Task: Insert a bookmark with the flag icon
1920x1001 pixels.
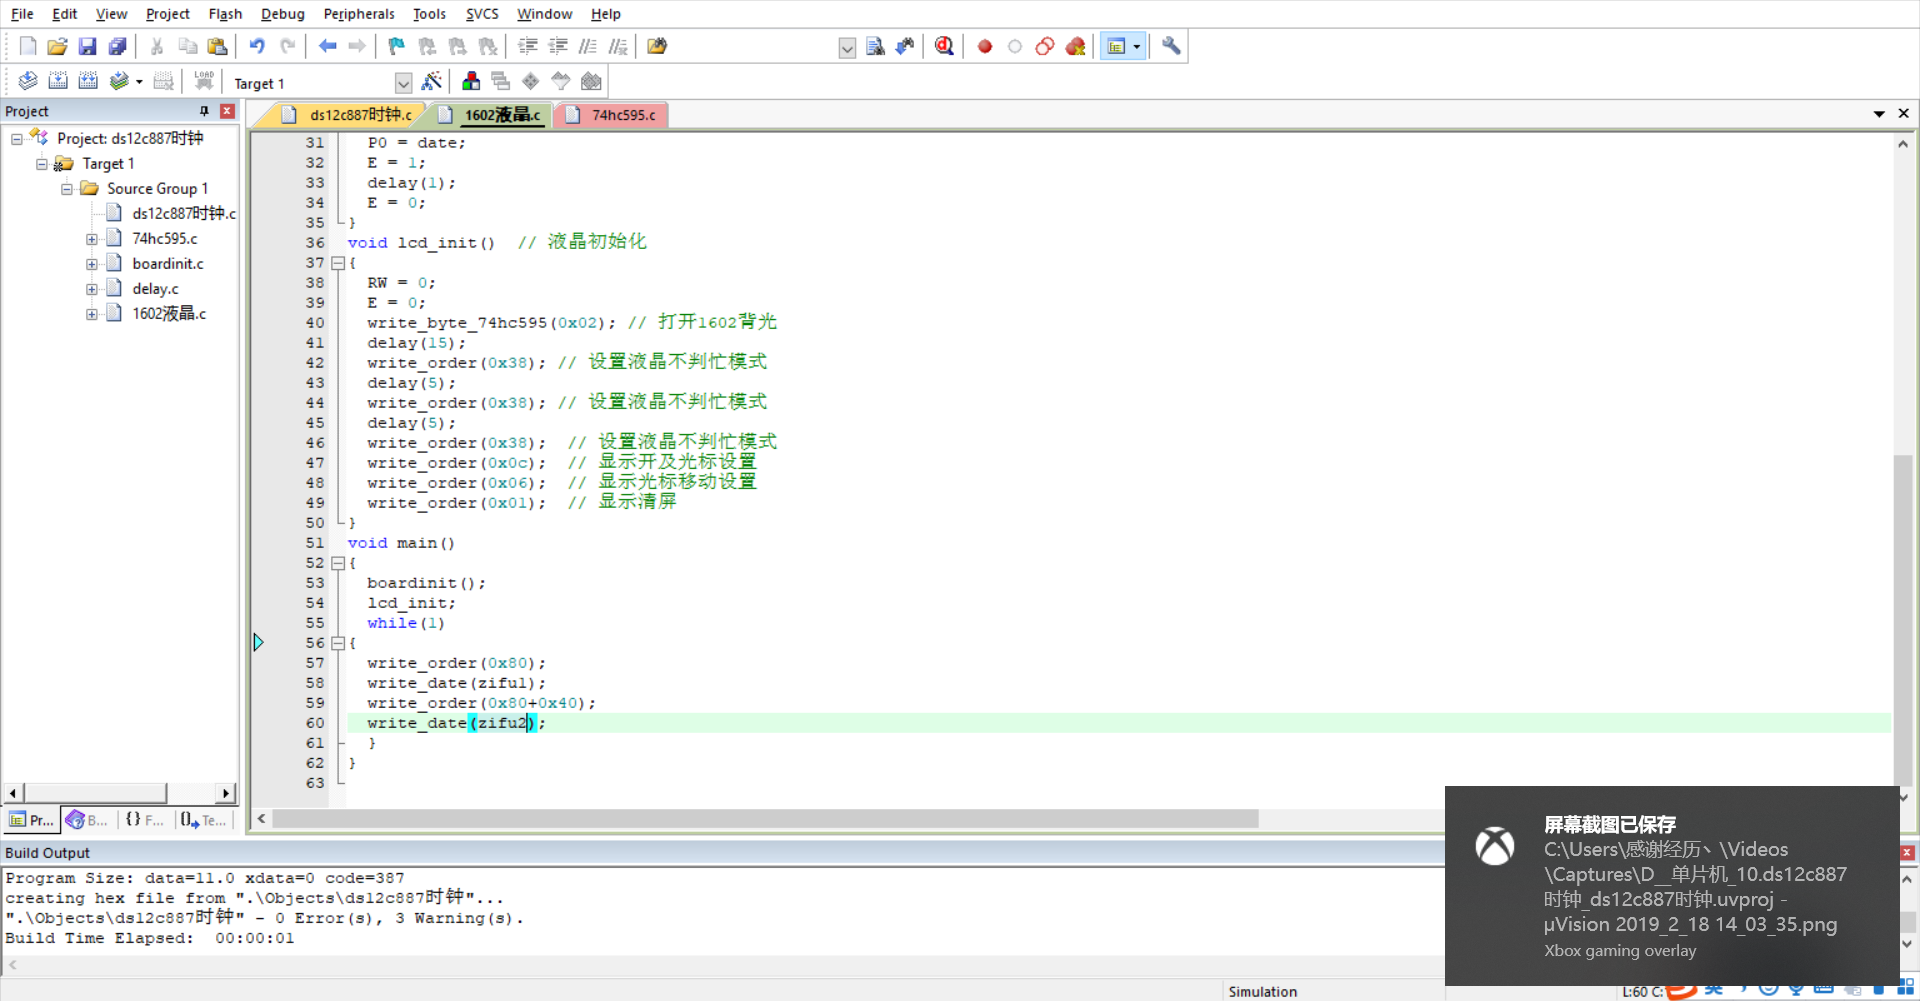Action: [397, 46]
